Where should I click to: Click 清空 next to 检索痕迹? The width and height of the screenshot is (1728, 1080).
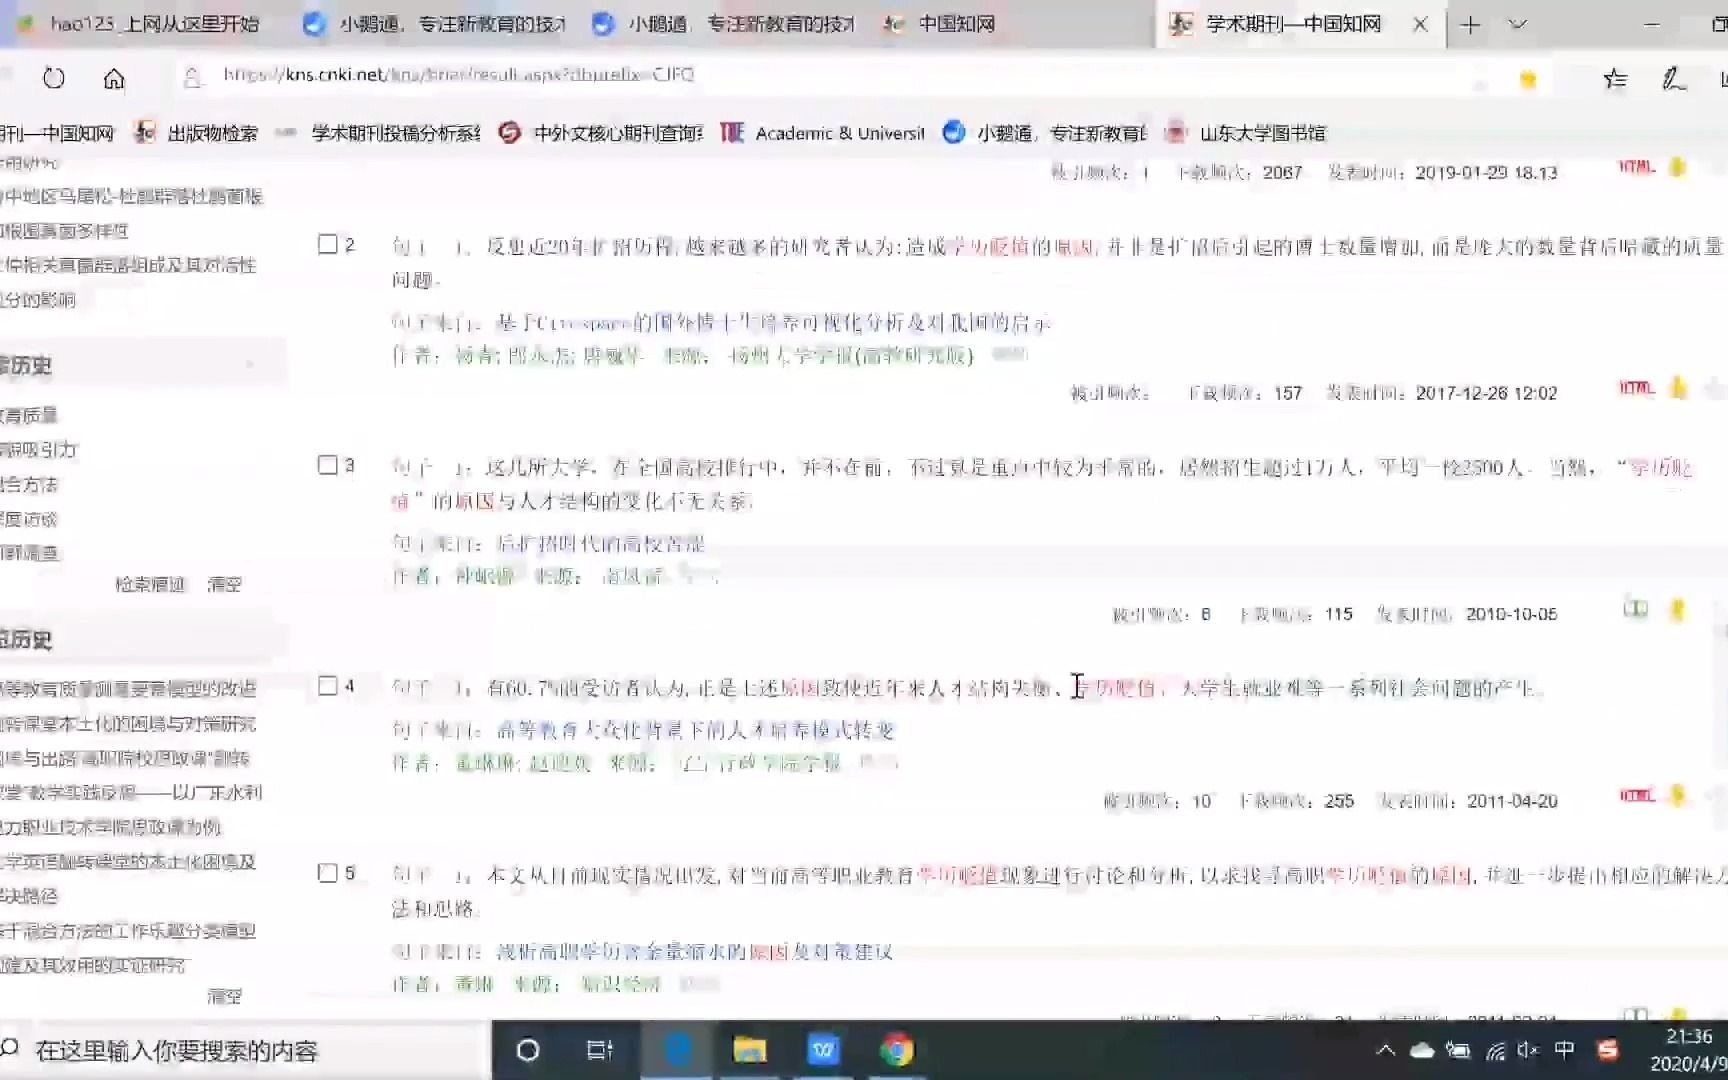[x=224, y=584]
